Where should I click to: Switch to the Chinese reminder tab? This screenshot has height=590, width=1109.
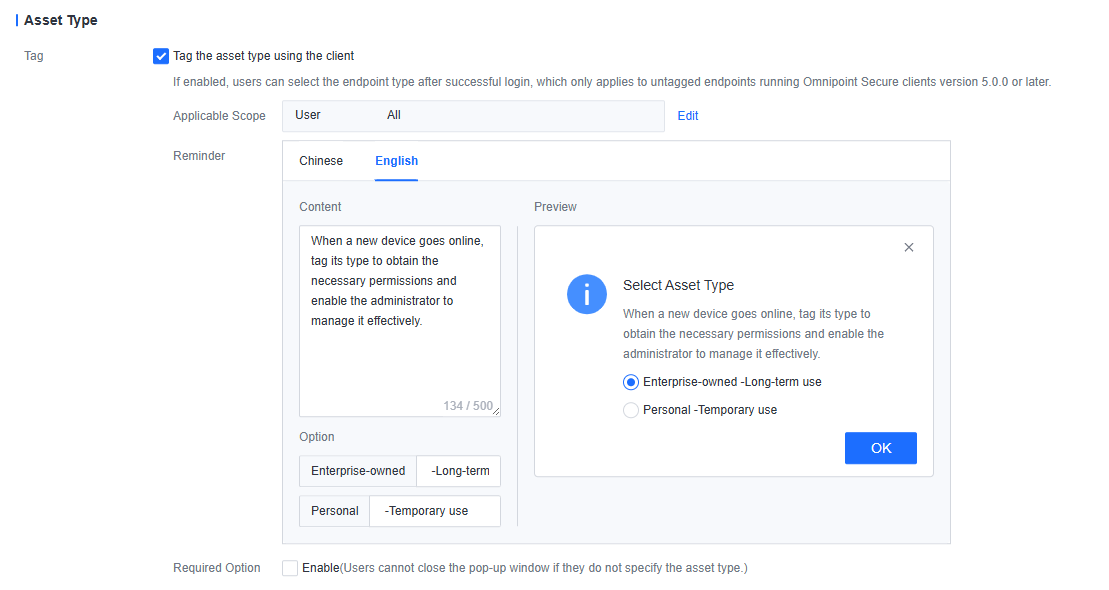(x=321, y=161)
